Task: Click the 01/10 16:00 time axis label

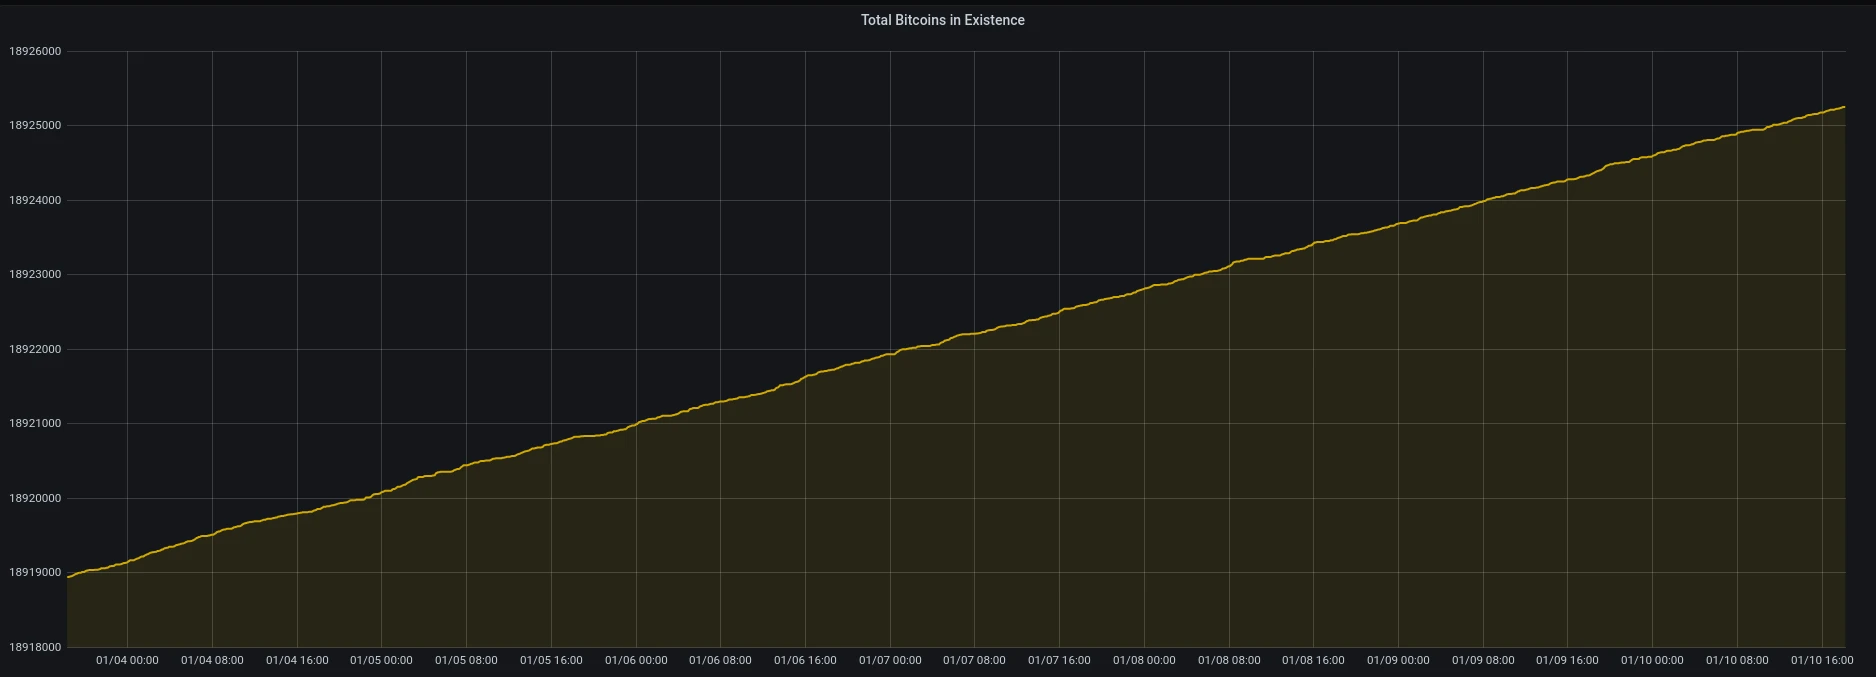Action: tap(1822, 660)
